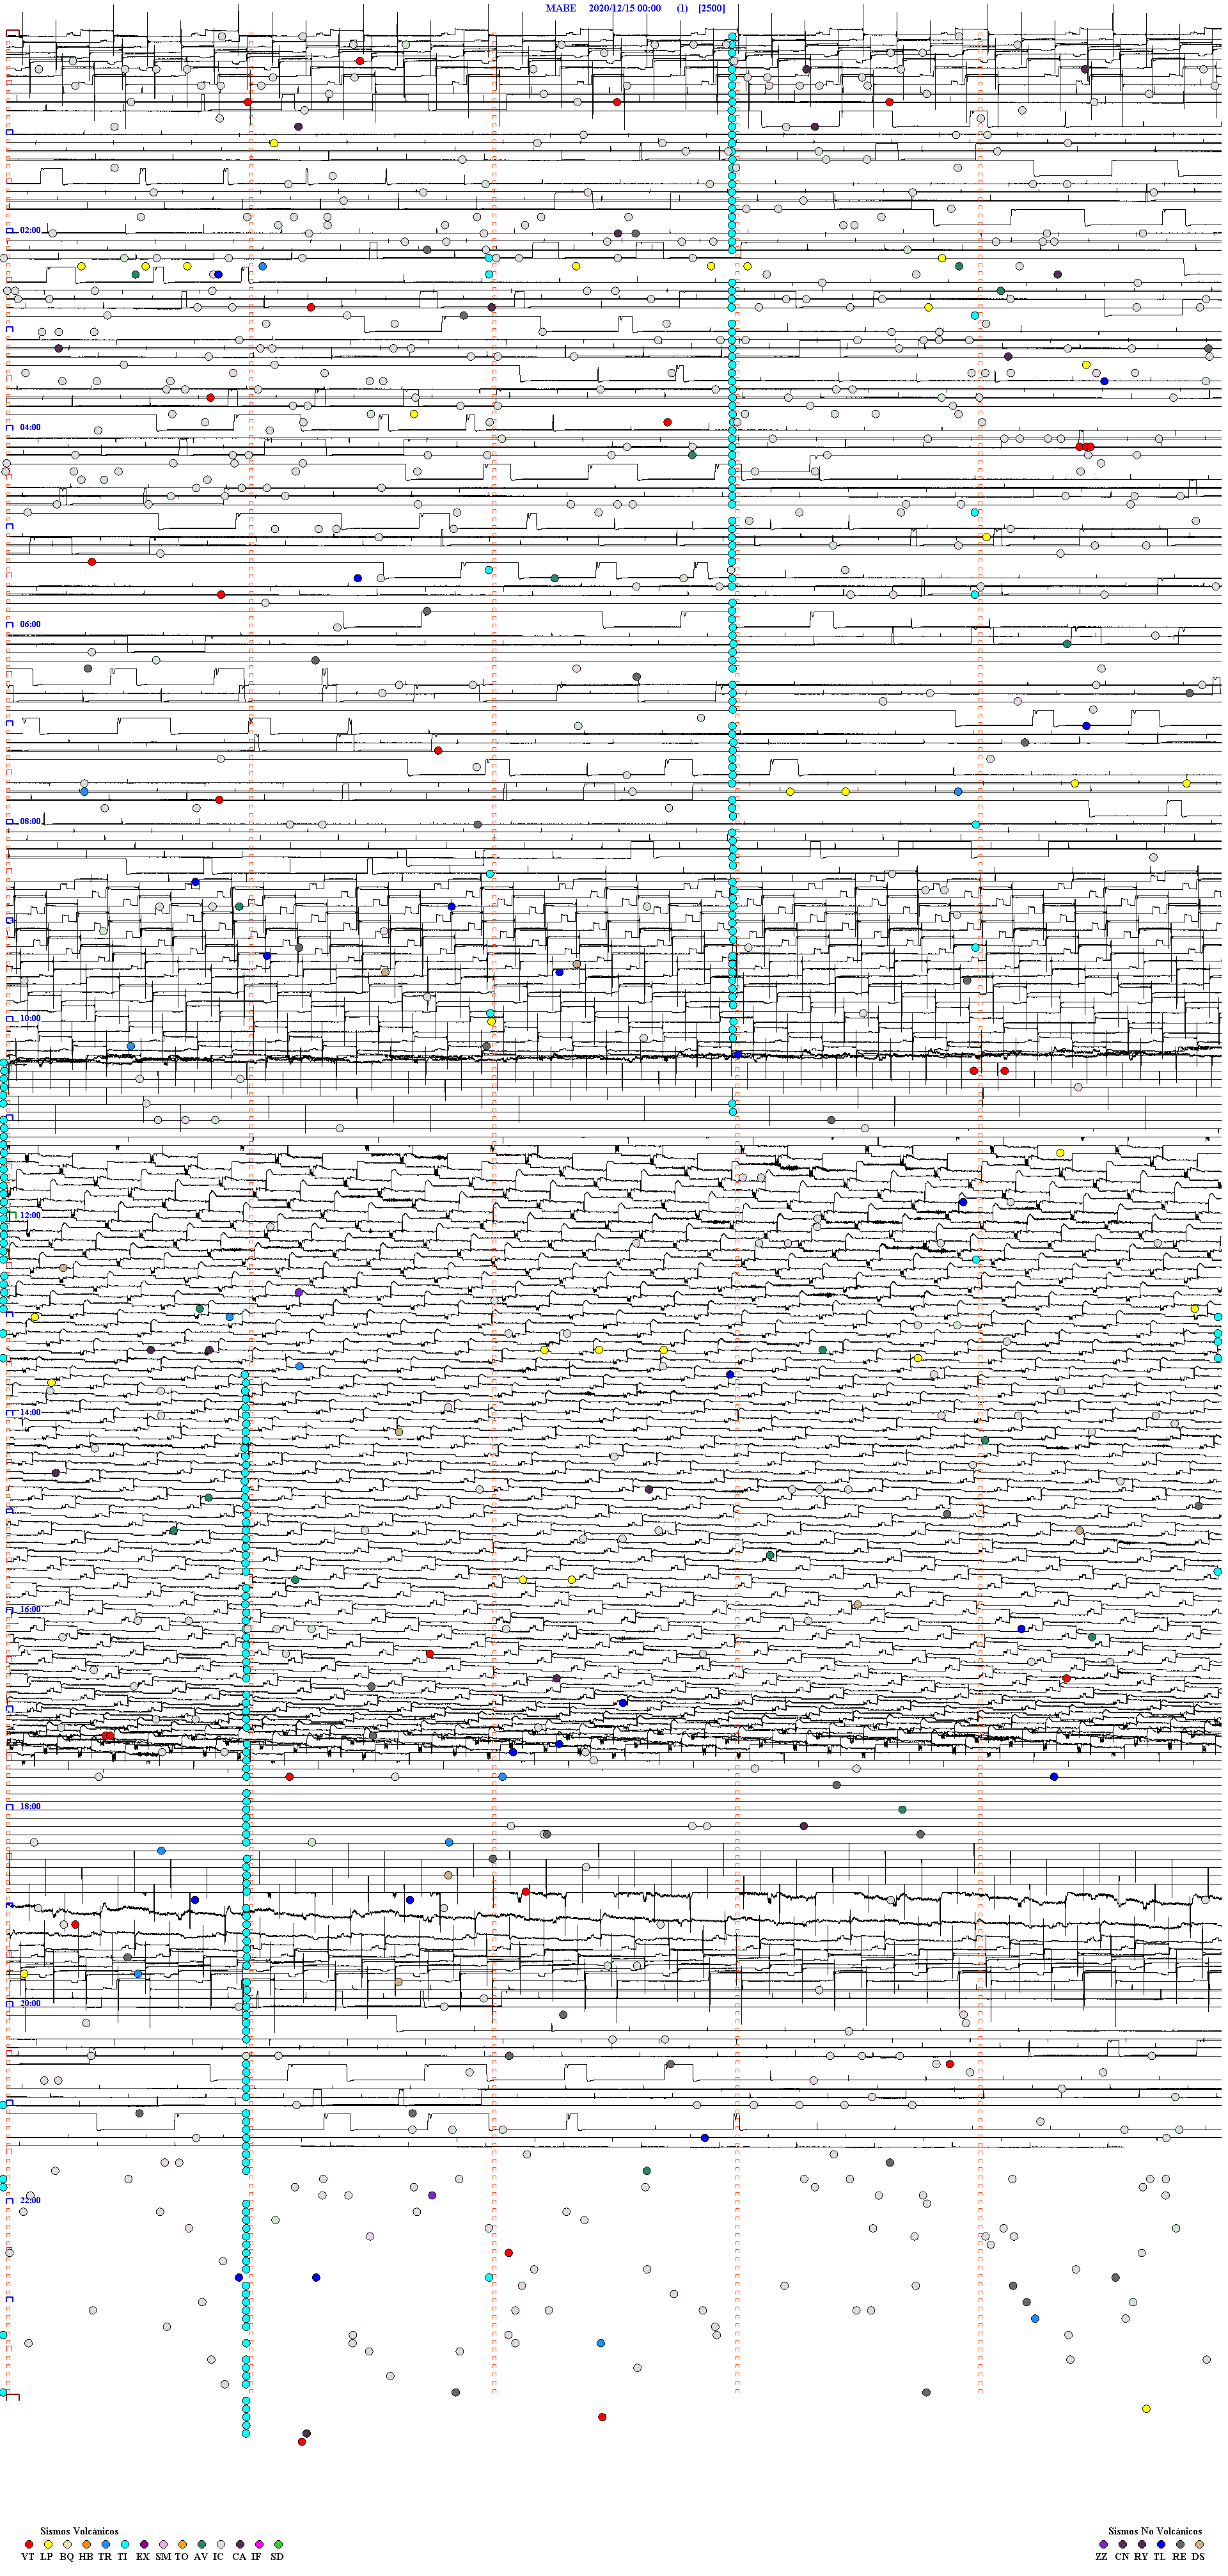Click the 06:00 time label

coord(30,624)
